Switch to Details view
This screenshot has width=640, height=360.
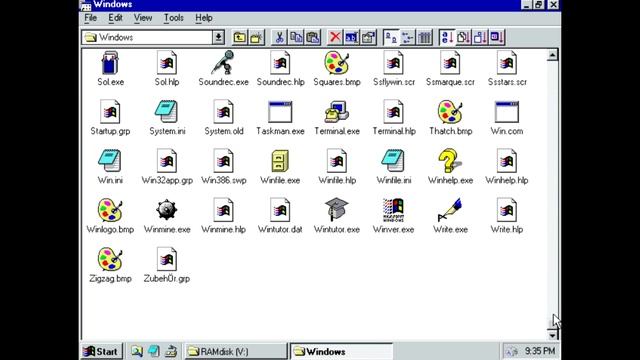[x=424, y=38]
